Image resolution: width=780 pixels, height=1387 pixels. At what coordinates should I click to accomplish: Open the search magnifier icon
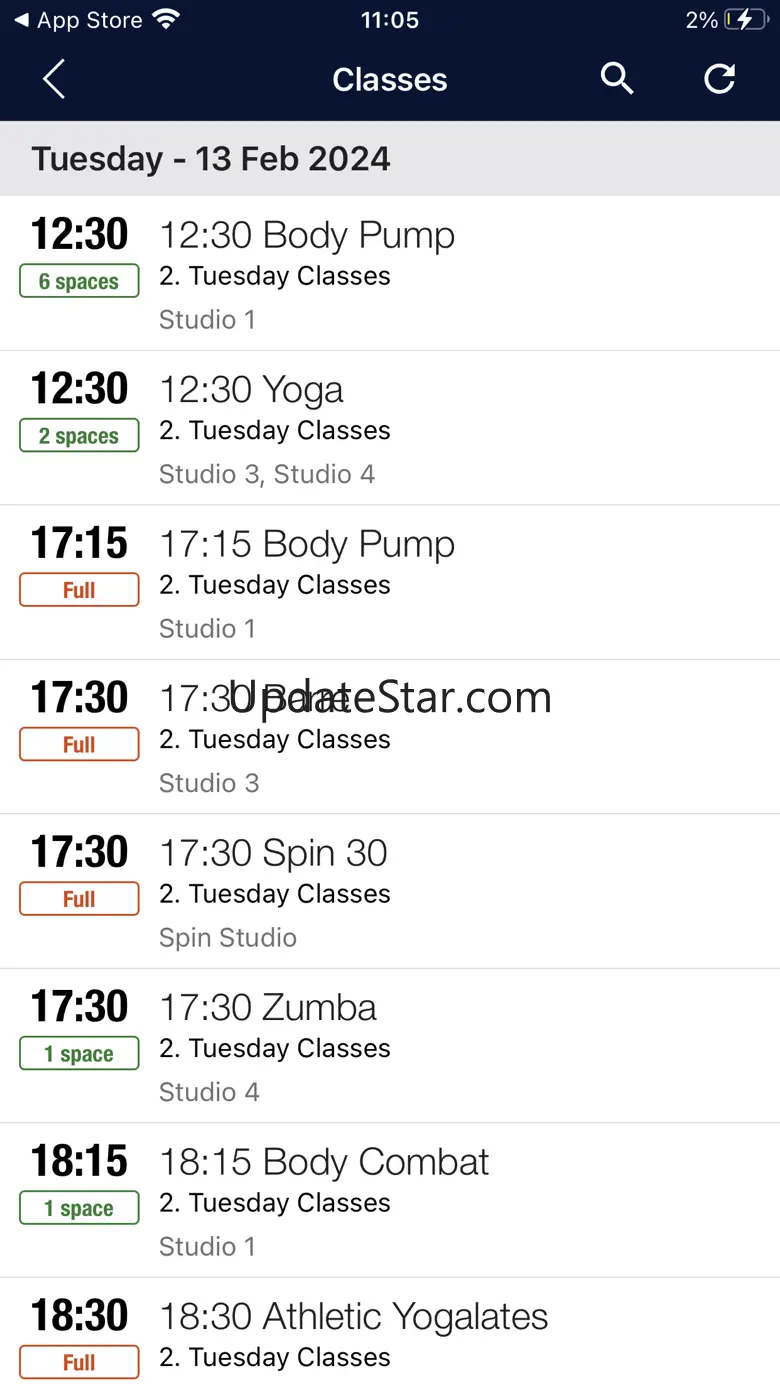coord(617,78)
